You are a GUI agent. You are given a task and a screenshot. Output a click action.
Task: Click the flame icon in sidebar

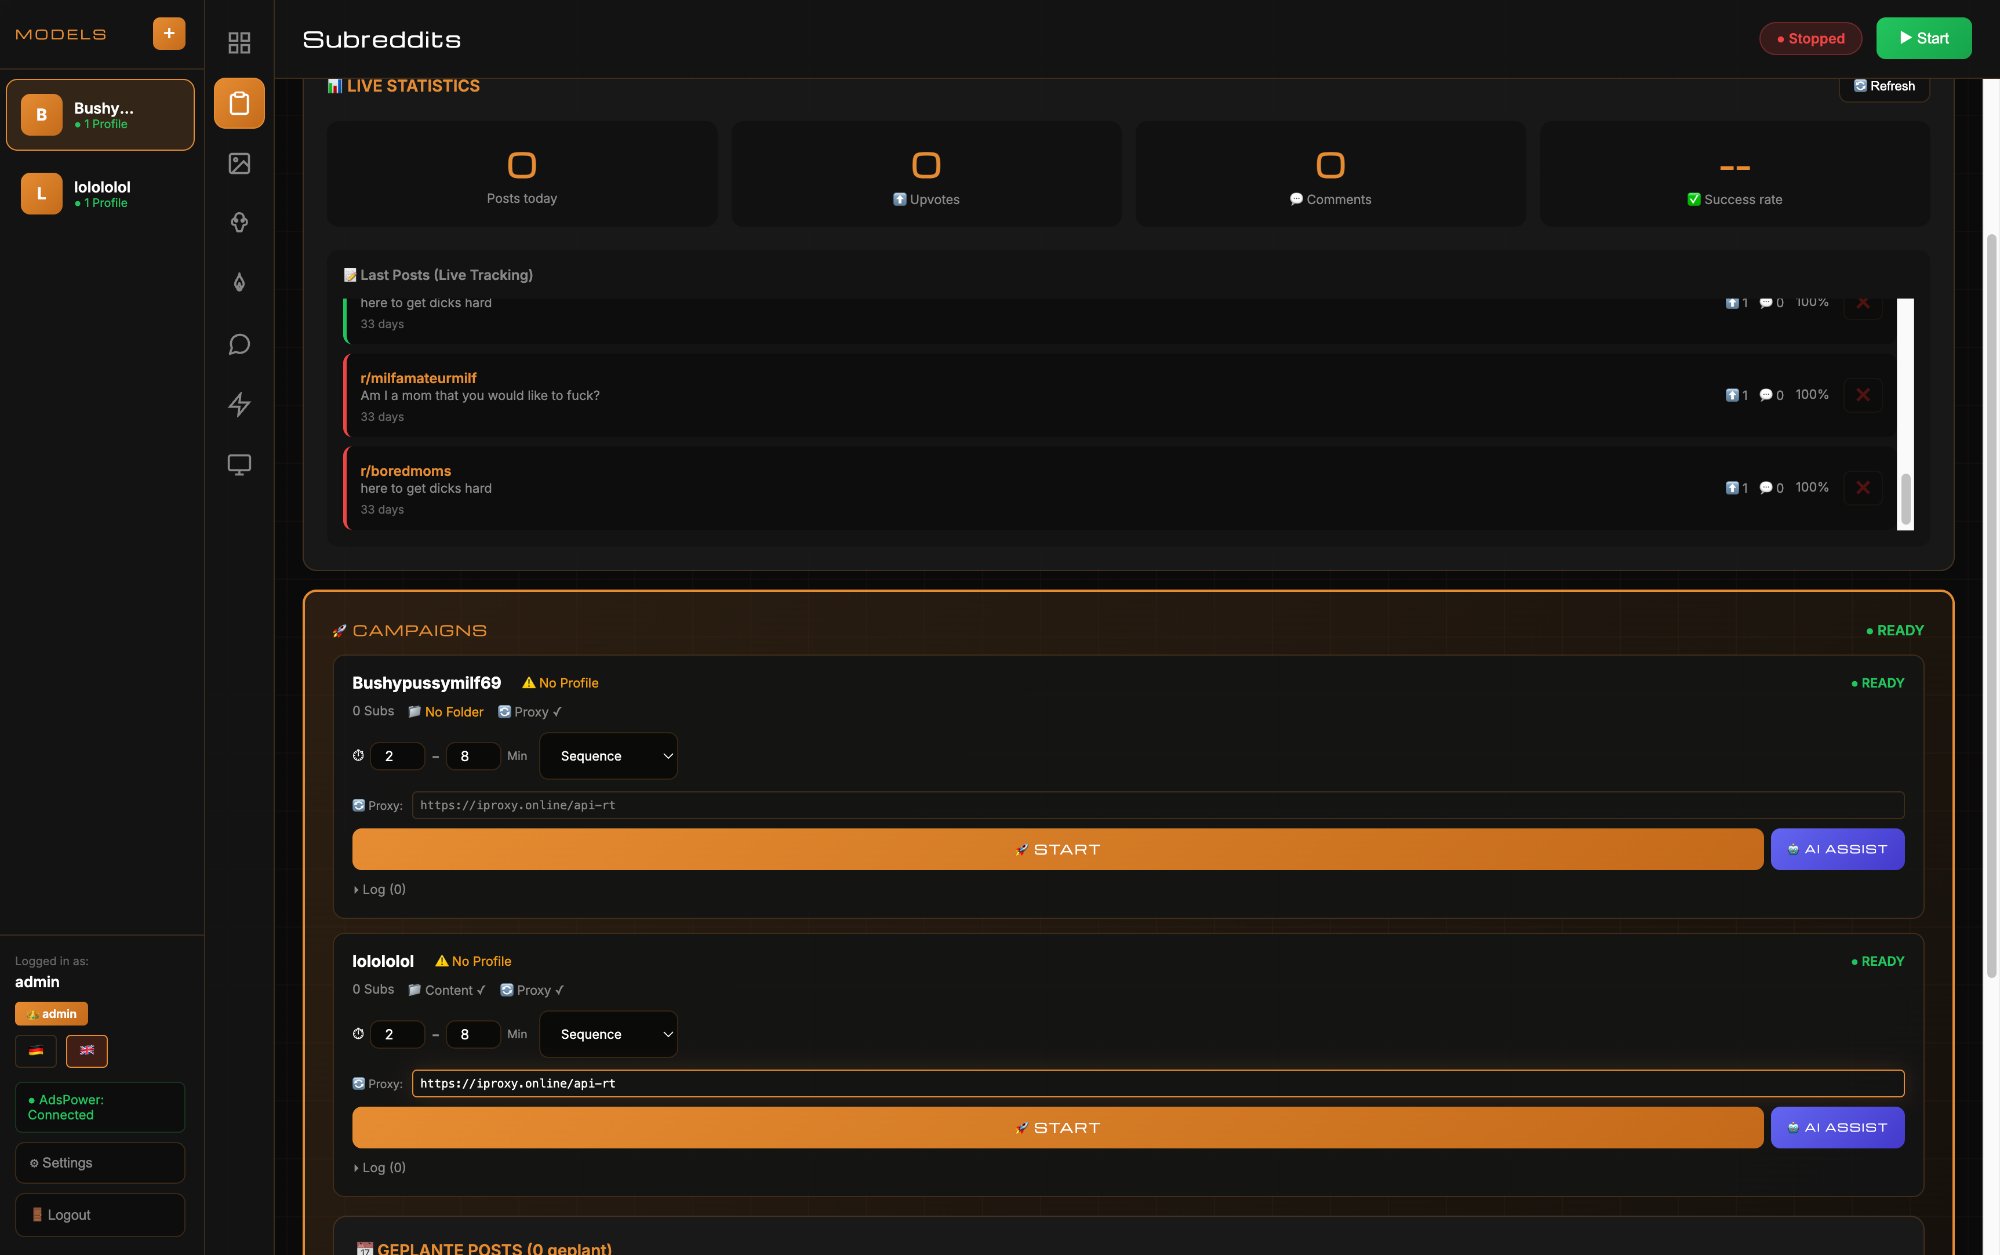pos(239,283)
